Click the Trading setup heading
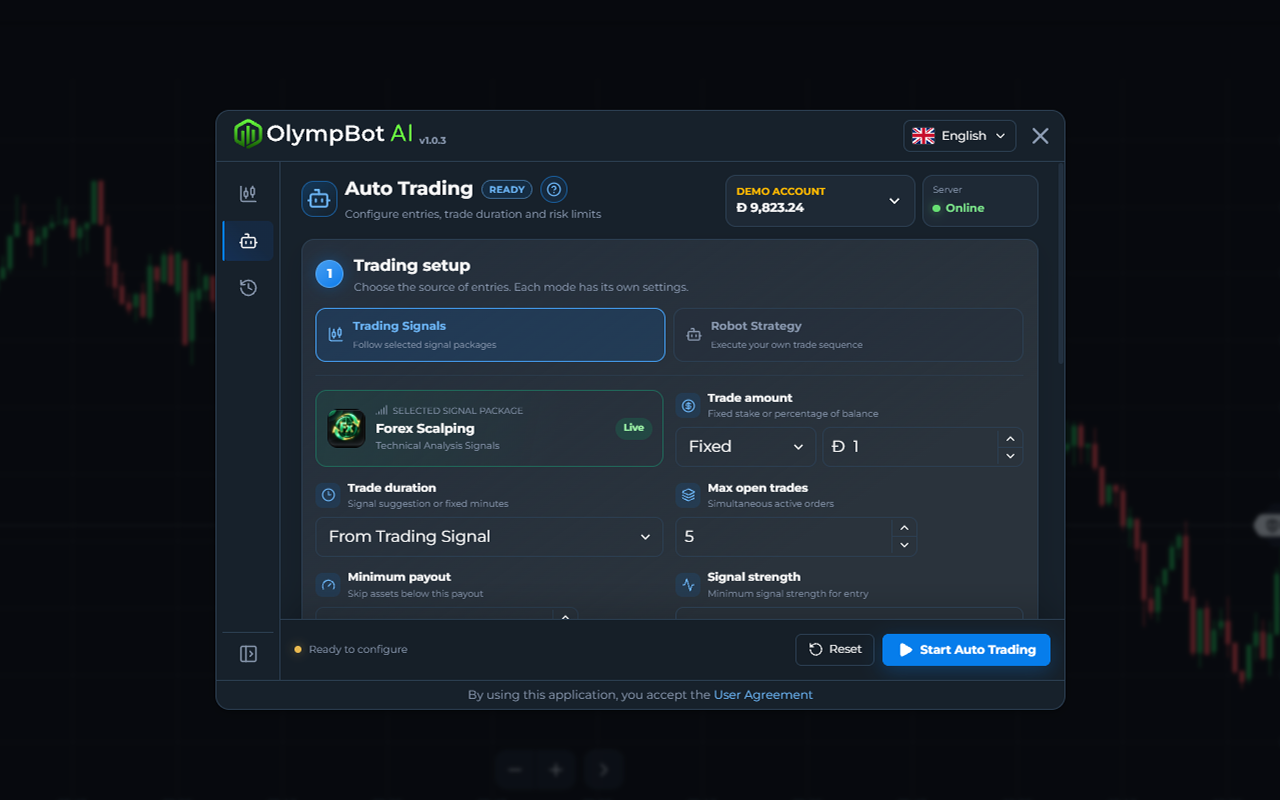Image resolution: width=1280 pixels, height=800 pixels. (x=412, y=266)
